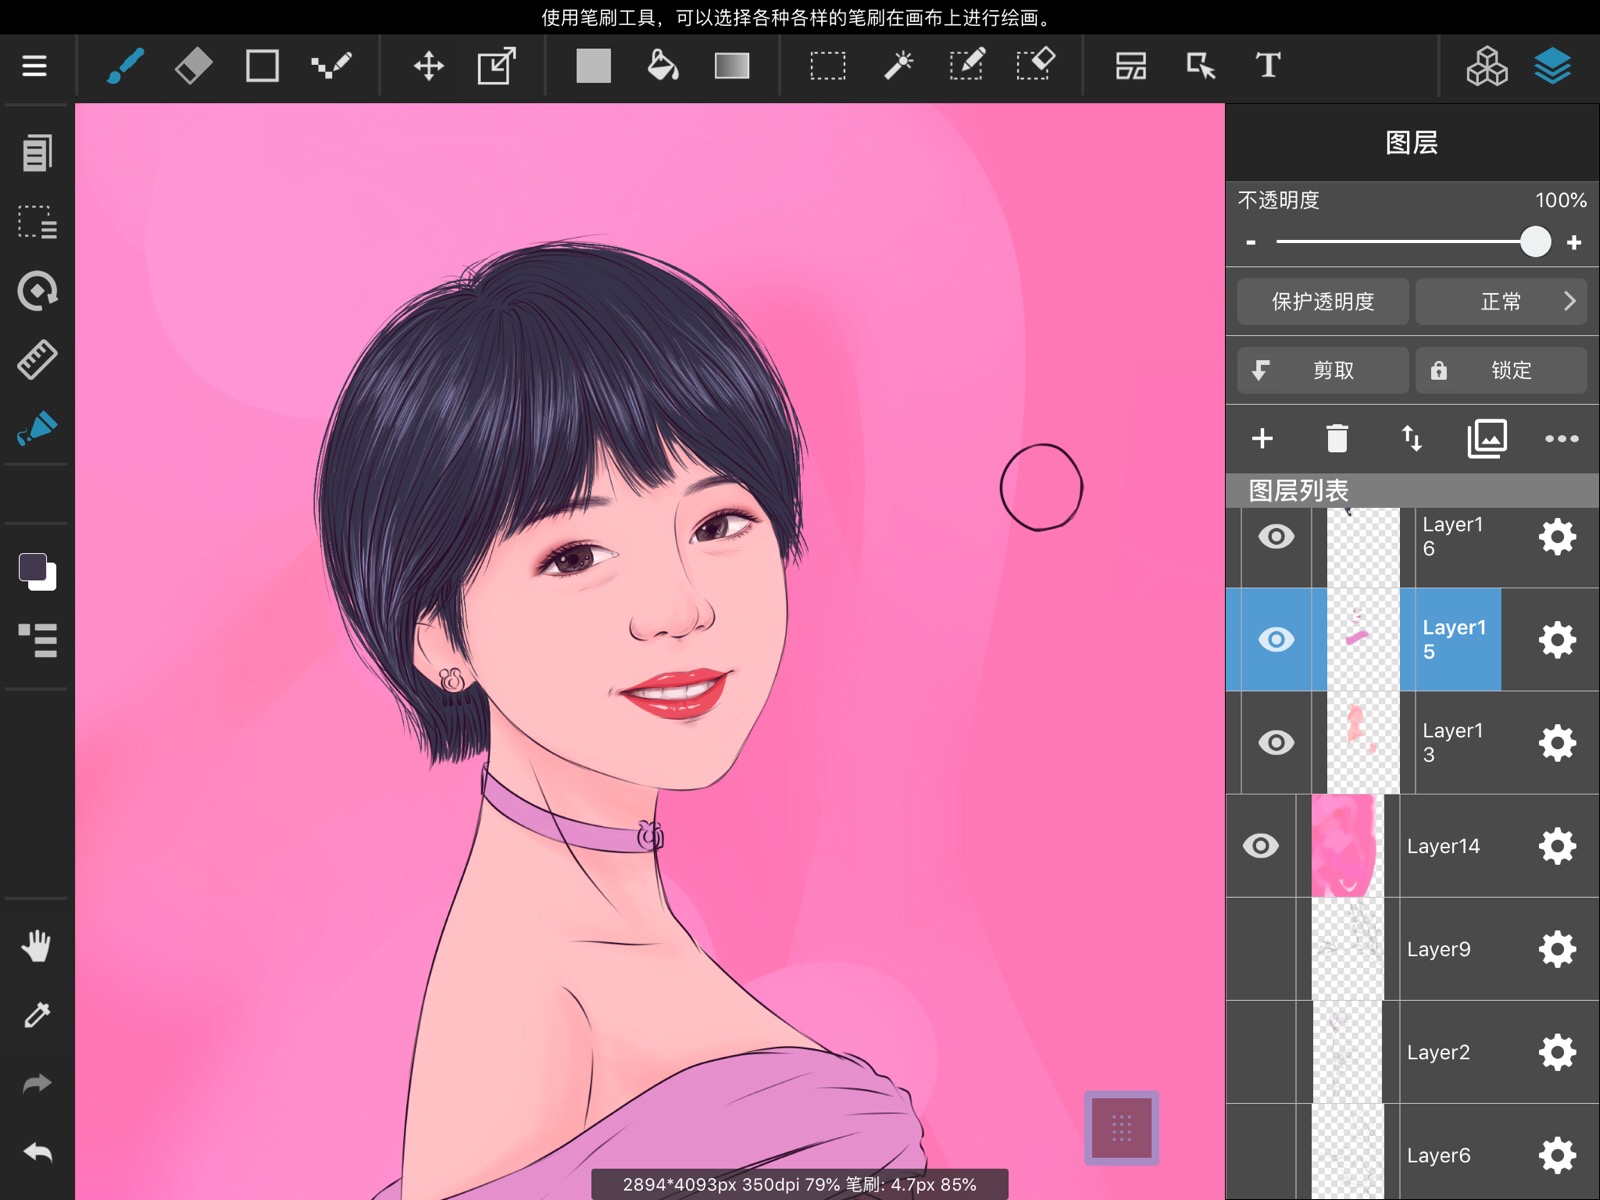Click the Redo arrow
1600x1200 pixels.
(37, 1083)
